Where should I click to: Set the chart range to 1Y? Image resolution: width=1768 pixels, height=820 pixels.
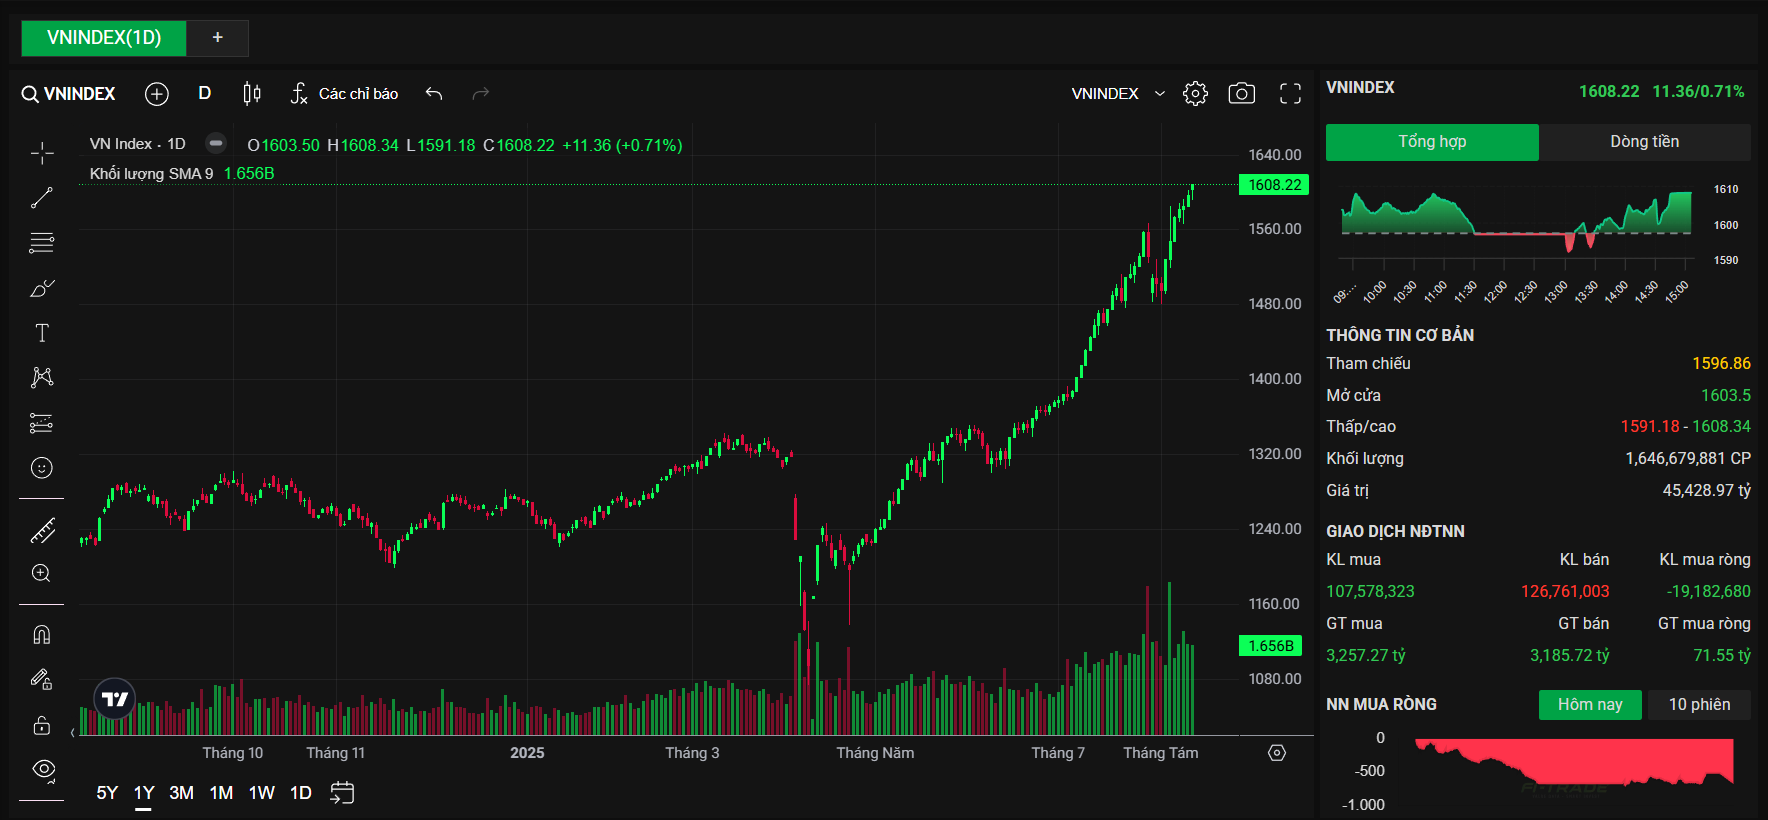pos(144,793)
